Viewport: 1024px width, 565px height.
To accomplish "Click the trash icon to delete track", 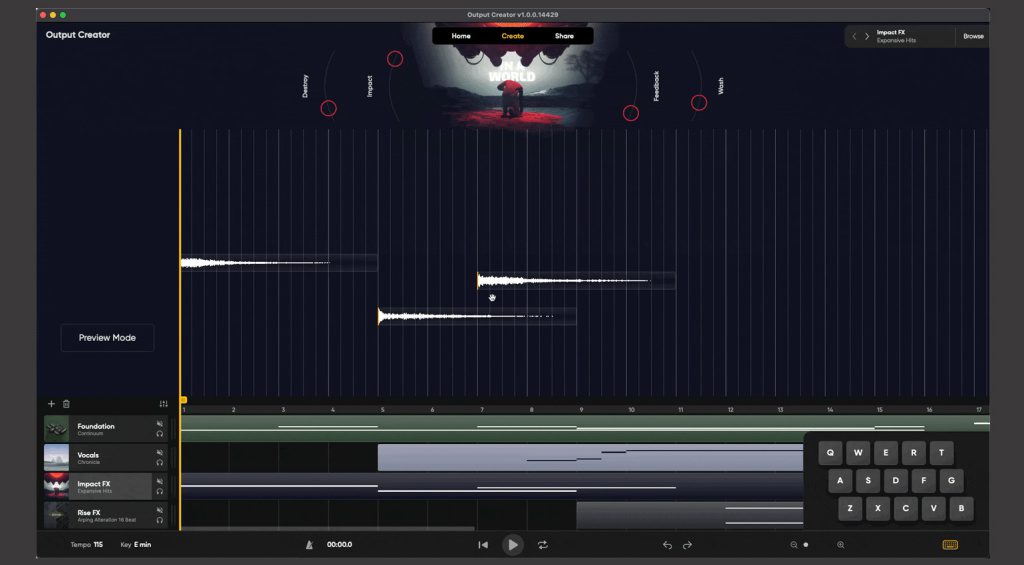I will [66, 404].
